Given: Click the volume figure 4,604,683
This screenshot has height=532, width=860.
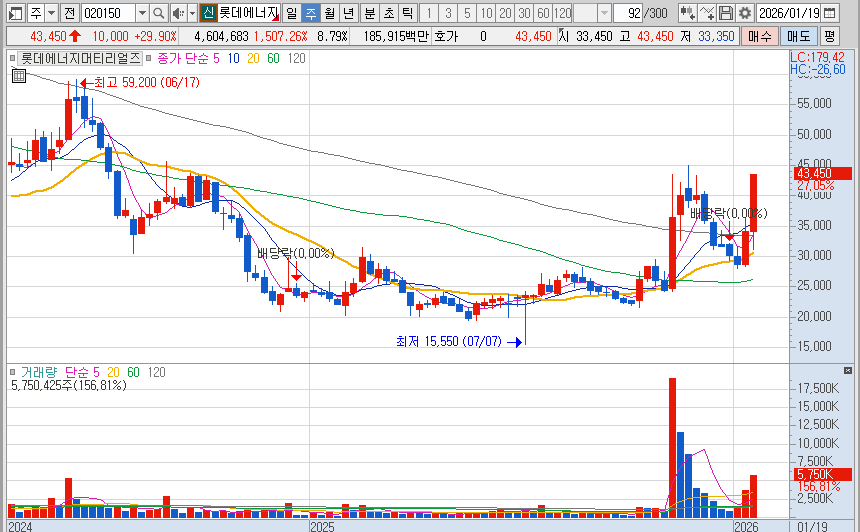Looking at the screenshot, I should pos(221,37).
